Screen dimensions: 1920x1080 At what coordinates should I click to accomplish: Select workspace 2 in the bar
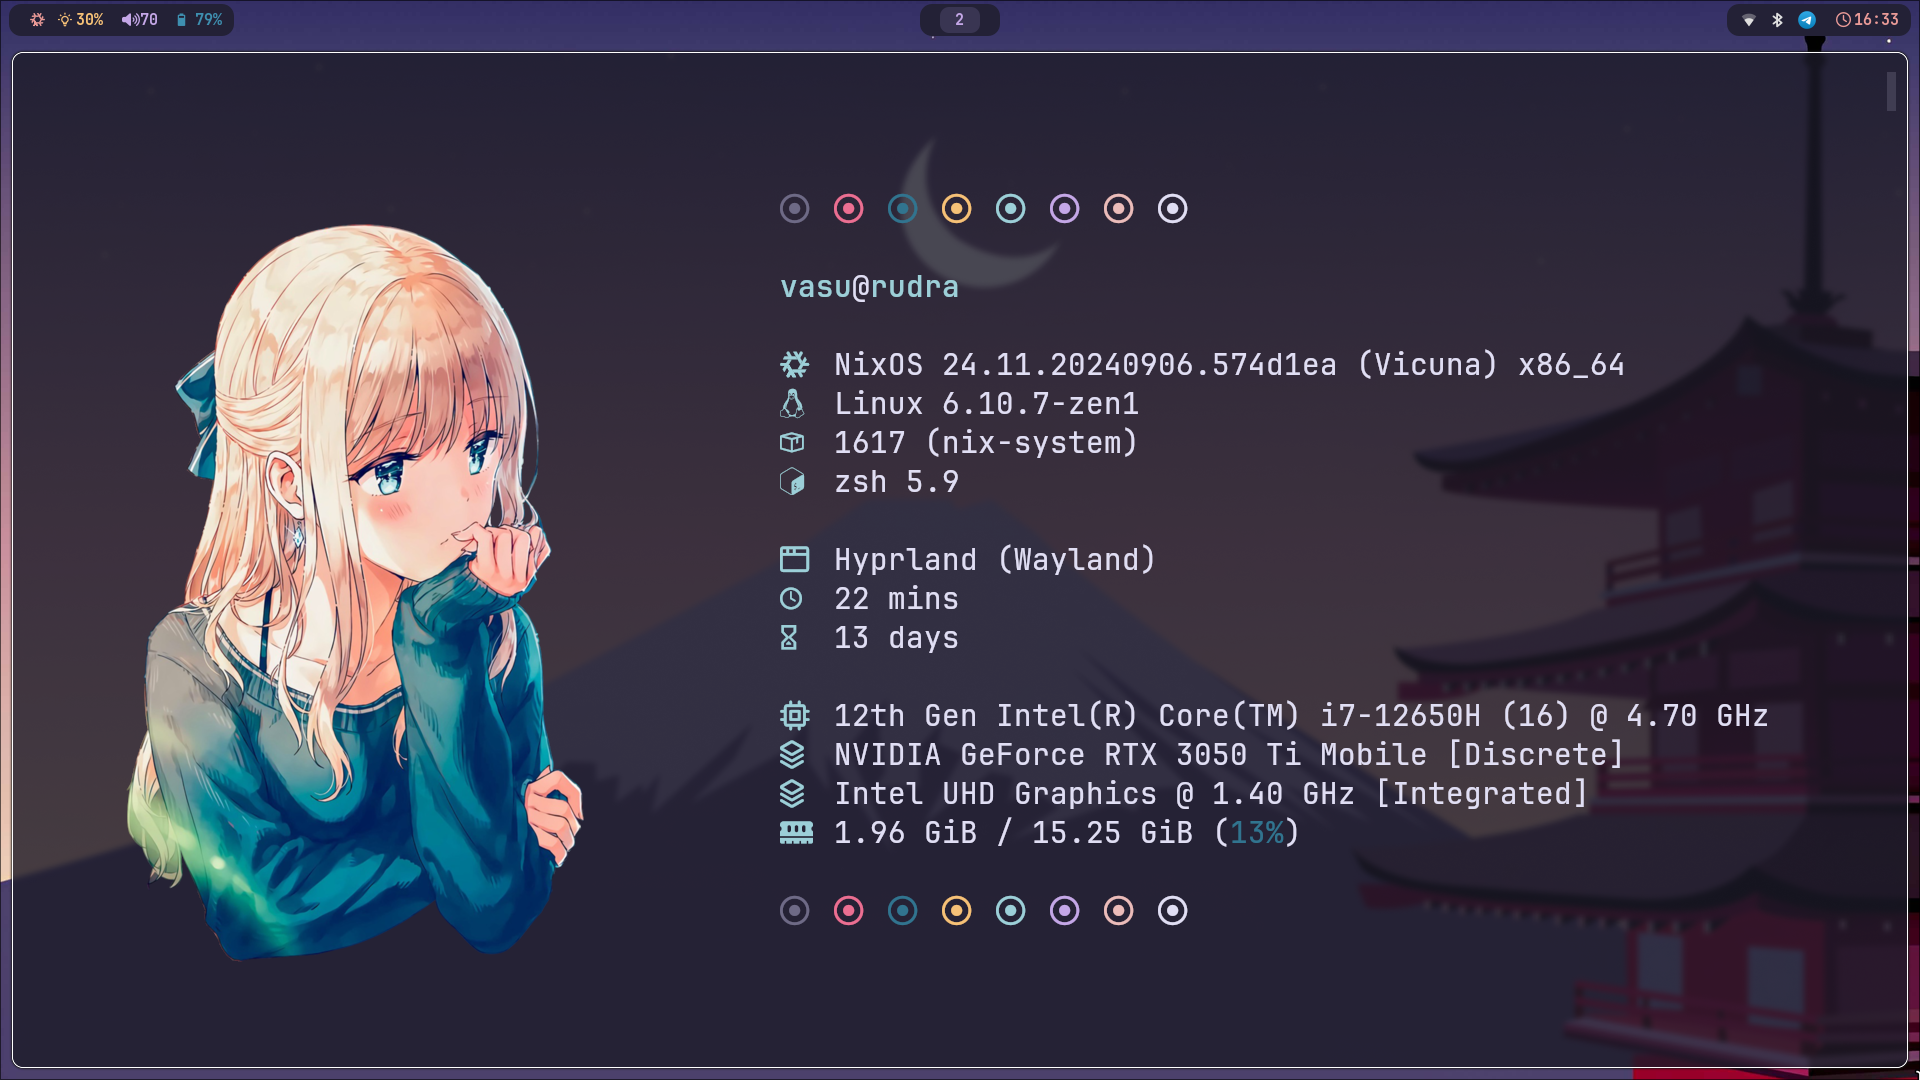(x=959, y=20)
